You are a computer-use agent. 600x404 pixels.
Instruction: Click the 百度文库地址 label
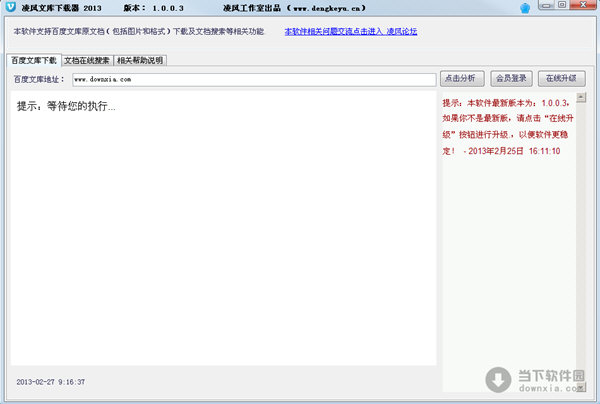click(39, 79)
